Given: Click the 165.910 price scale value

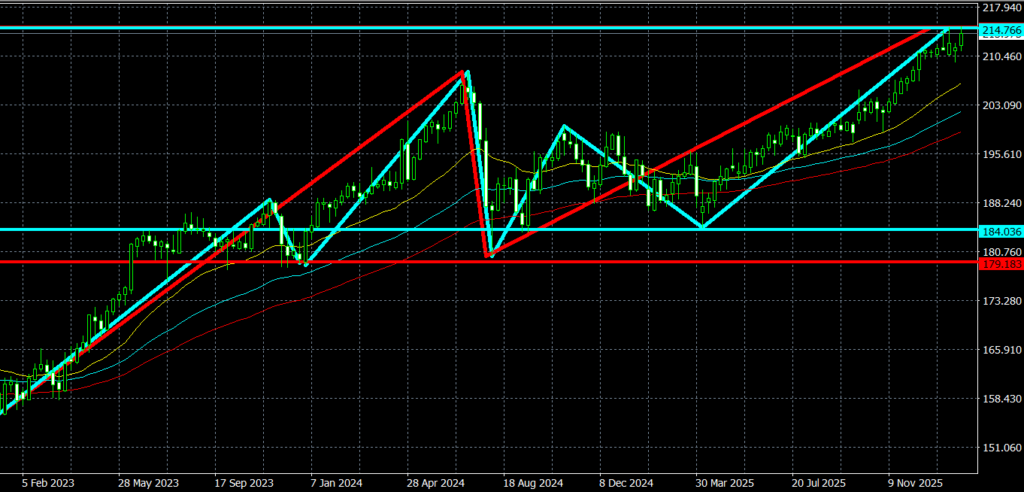Looking at the screenshot, I should pos(1000,351).
